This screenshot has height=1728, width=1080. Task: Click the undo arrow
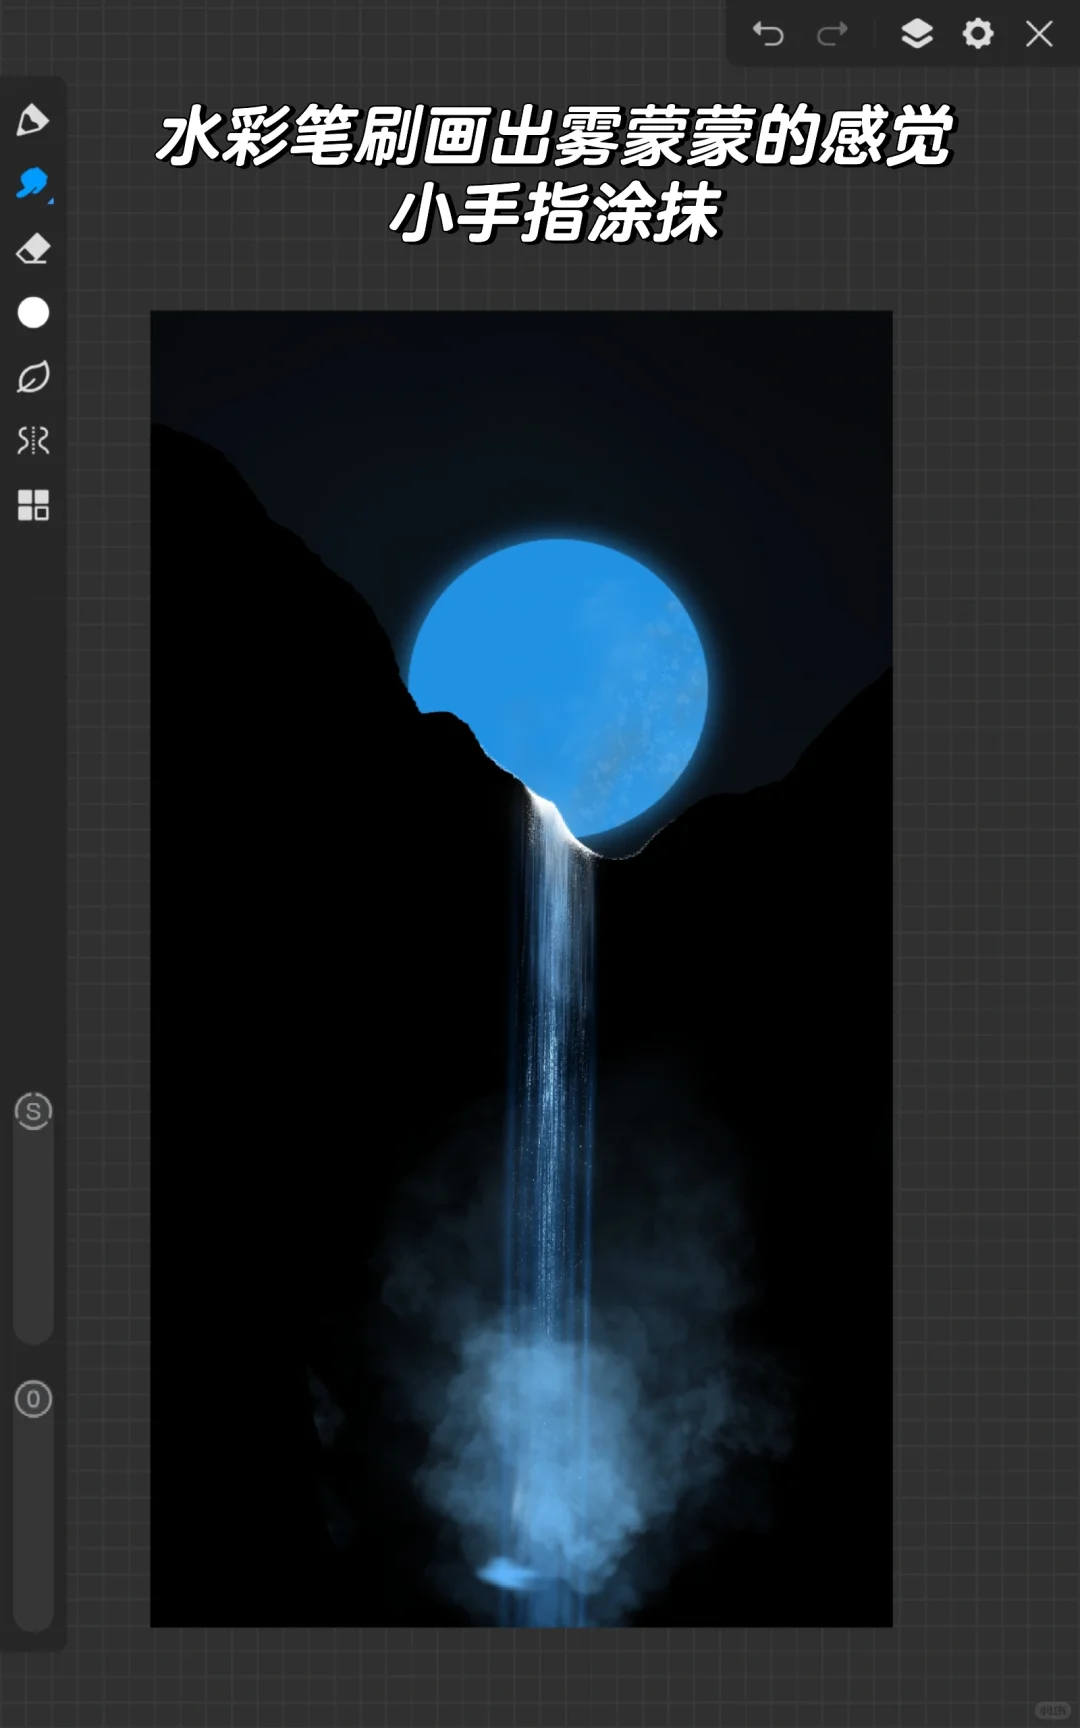(x=768, y=34)
